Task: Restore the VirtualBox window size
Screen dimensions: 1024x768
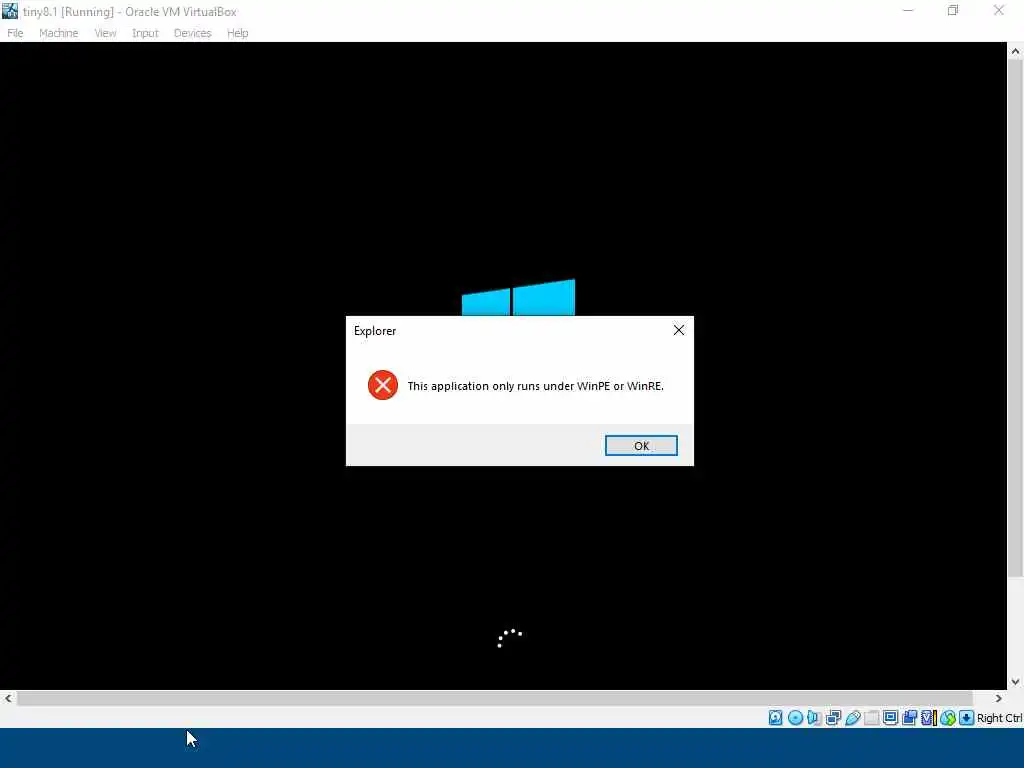Action: coord(953,10)
